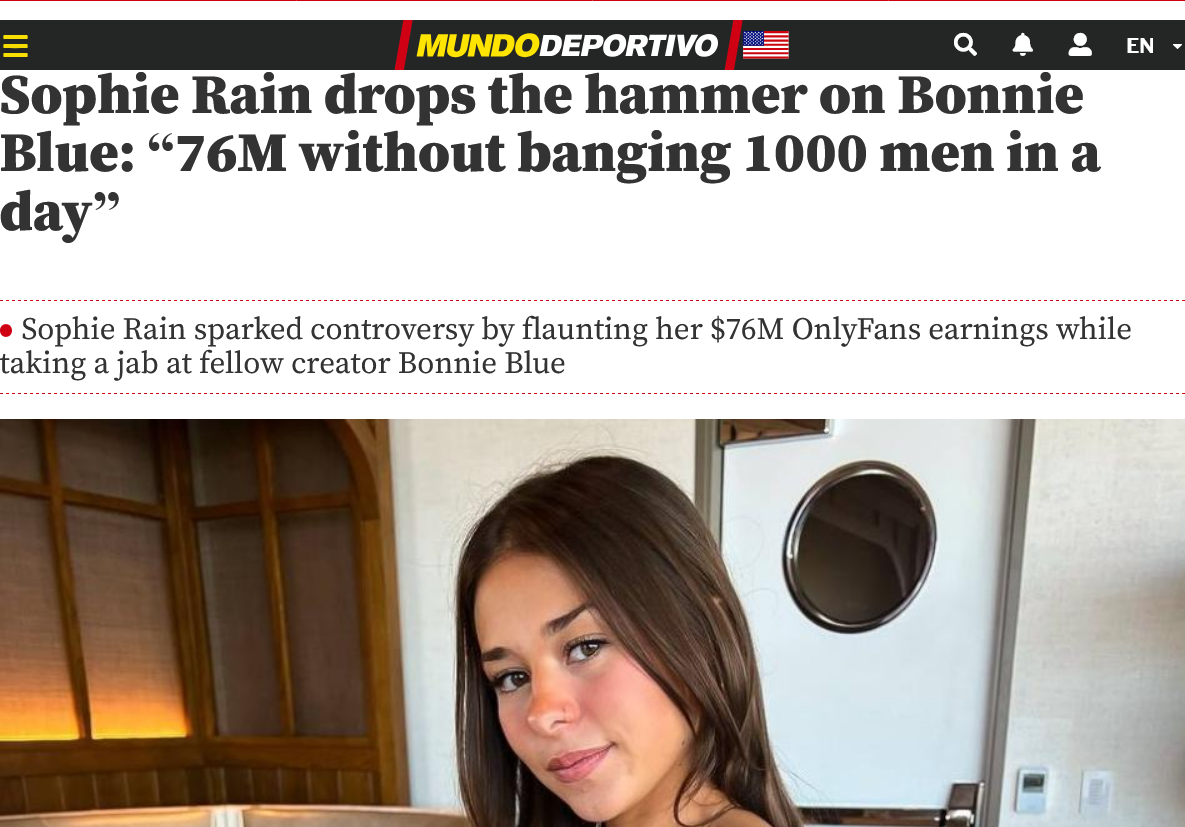1185x827 pixels.
Task: Click the article summary paragraph
Action: tap(565, 346)
